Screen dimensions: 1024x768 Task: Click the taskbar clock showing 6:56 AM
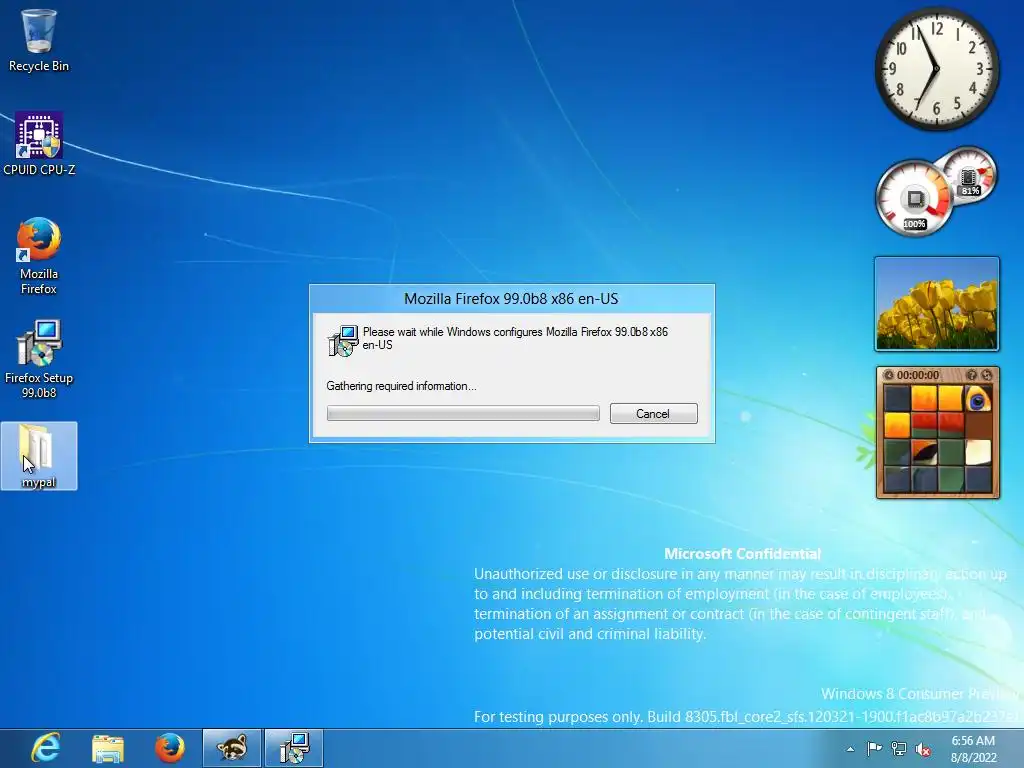tap(973, 748)
